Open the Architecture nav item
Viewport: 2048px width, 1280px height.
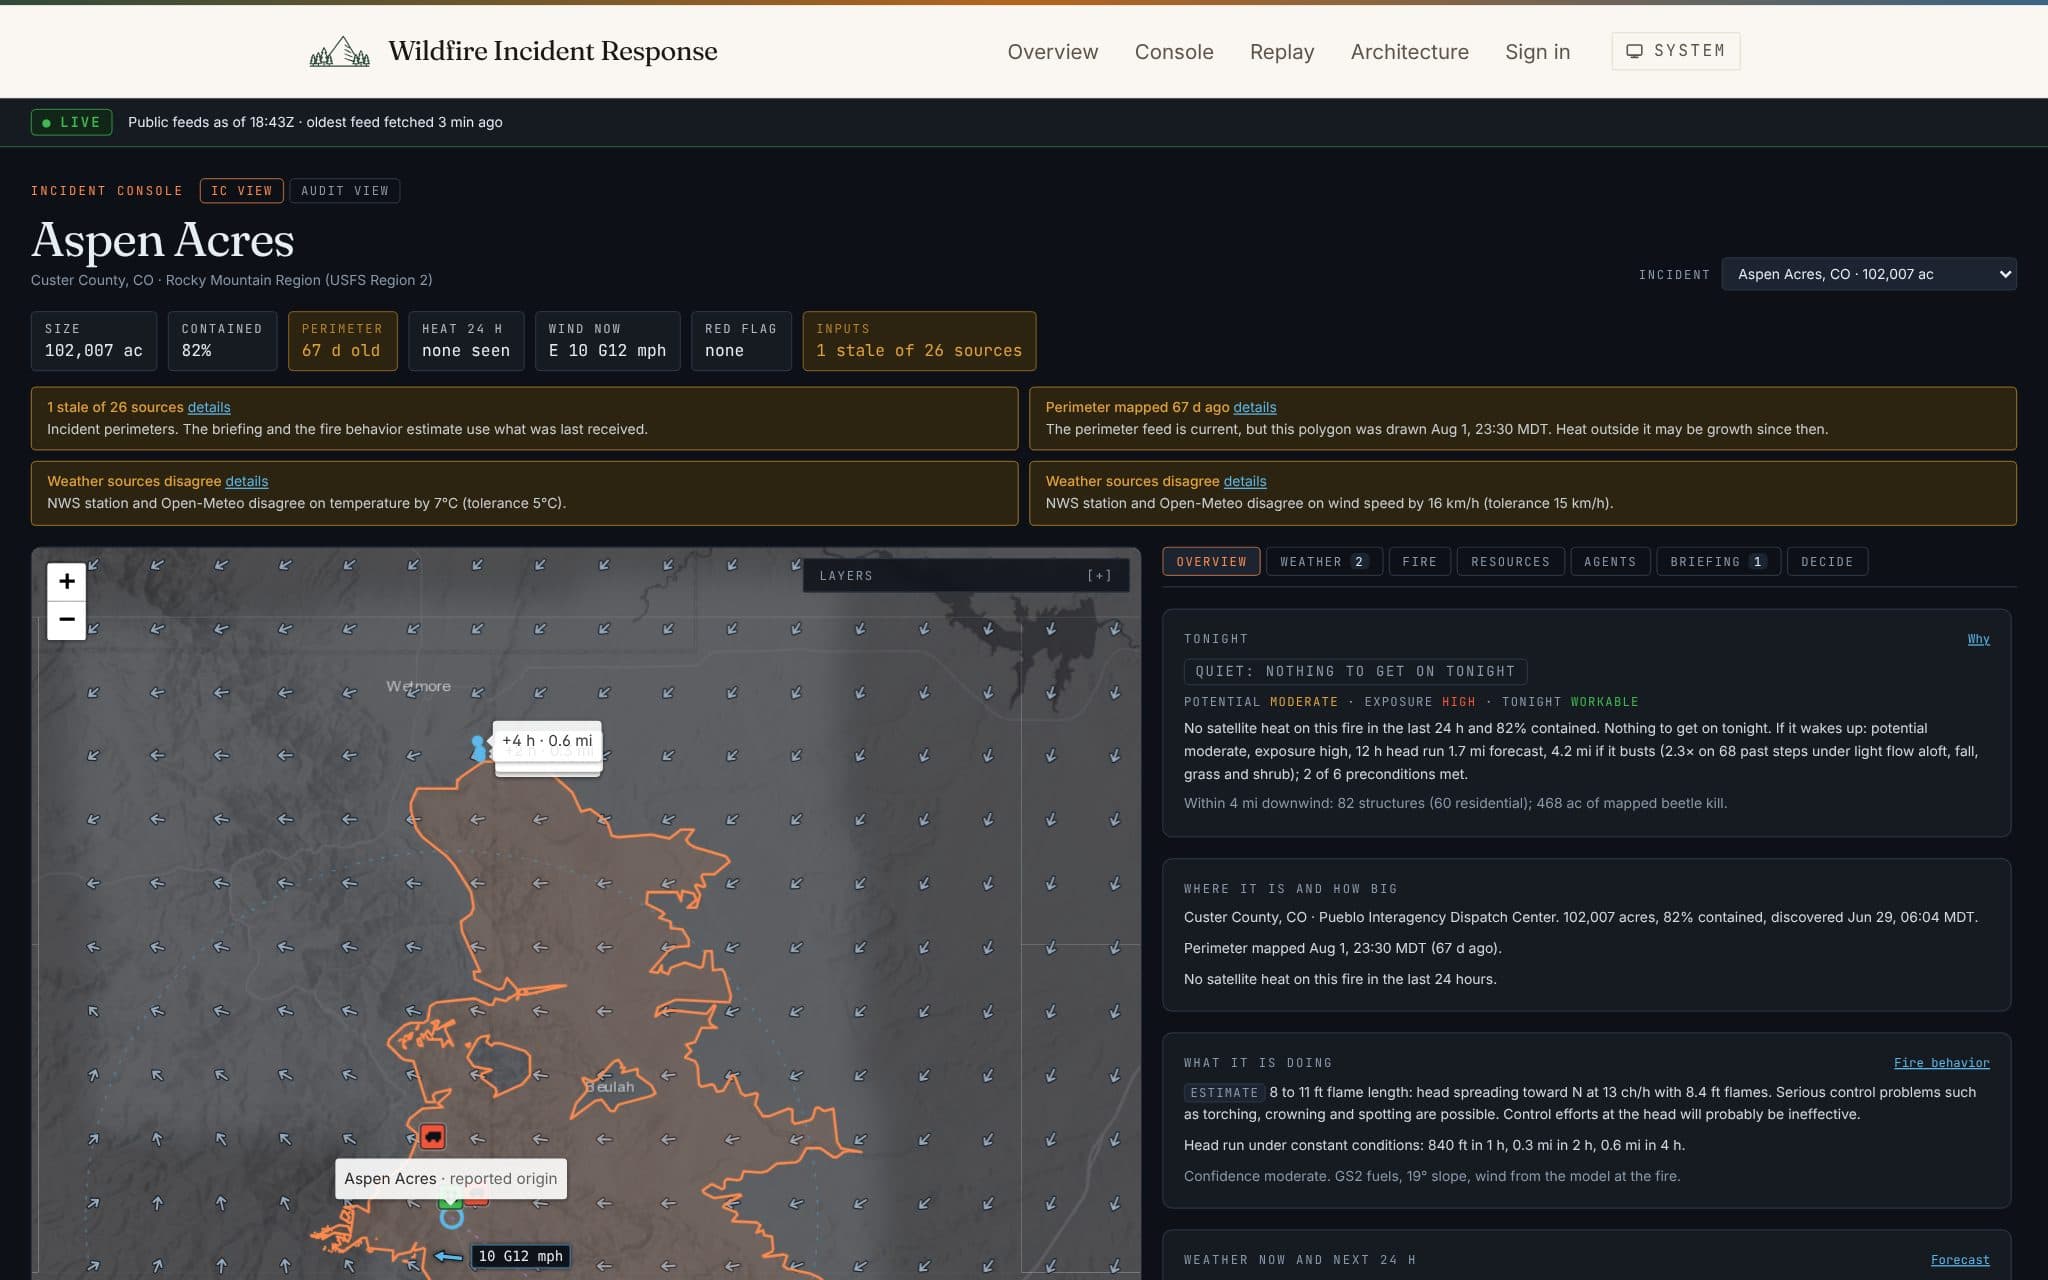(x=1409, y=52)
